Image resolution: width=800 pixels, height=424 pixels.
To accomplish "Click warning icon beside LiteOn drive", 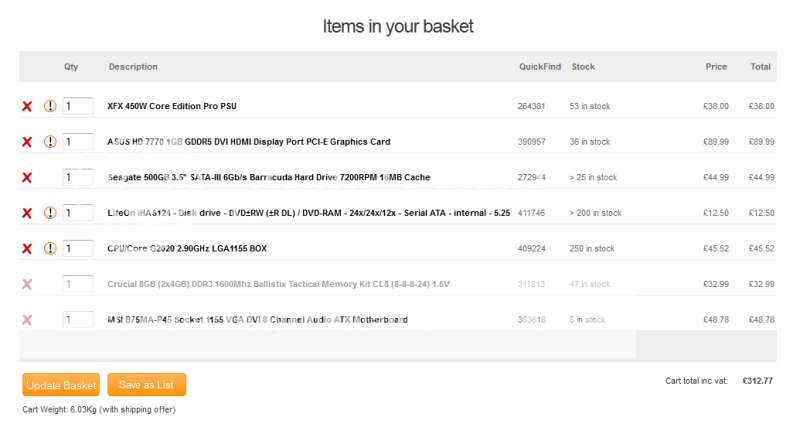I will click(x=50, y=213).
